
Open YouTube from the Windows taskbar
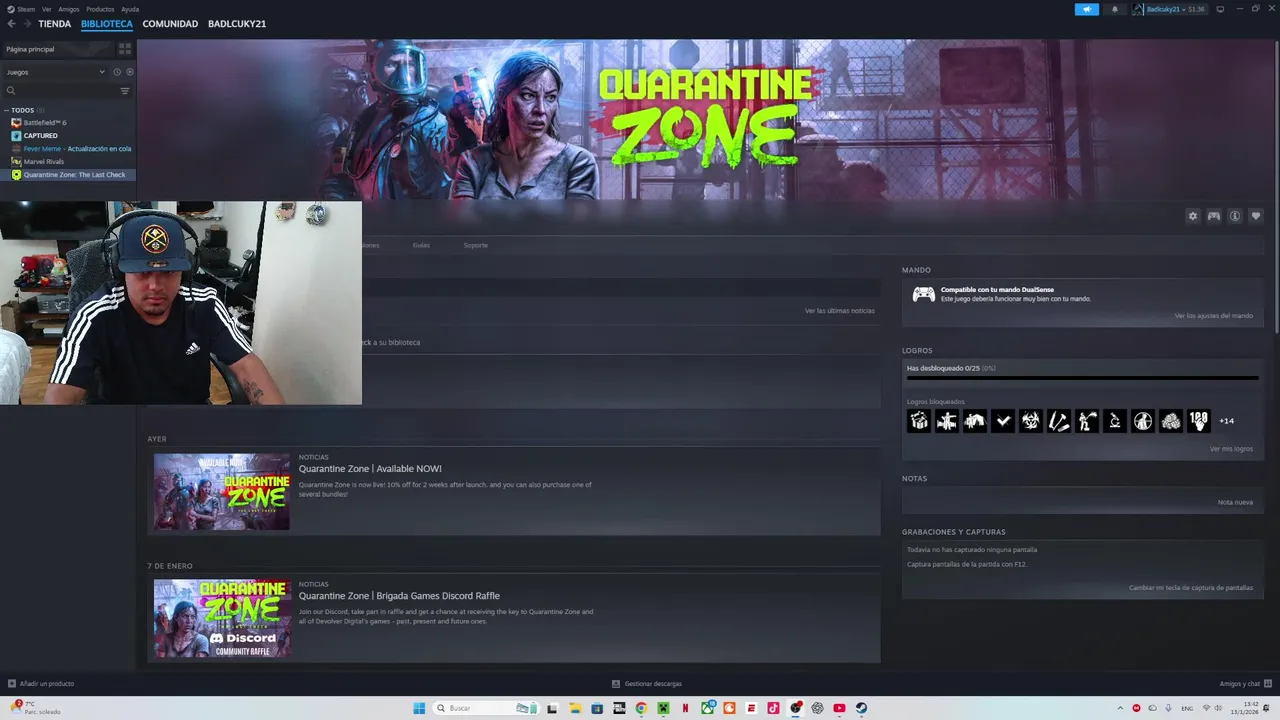point(839,708)
